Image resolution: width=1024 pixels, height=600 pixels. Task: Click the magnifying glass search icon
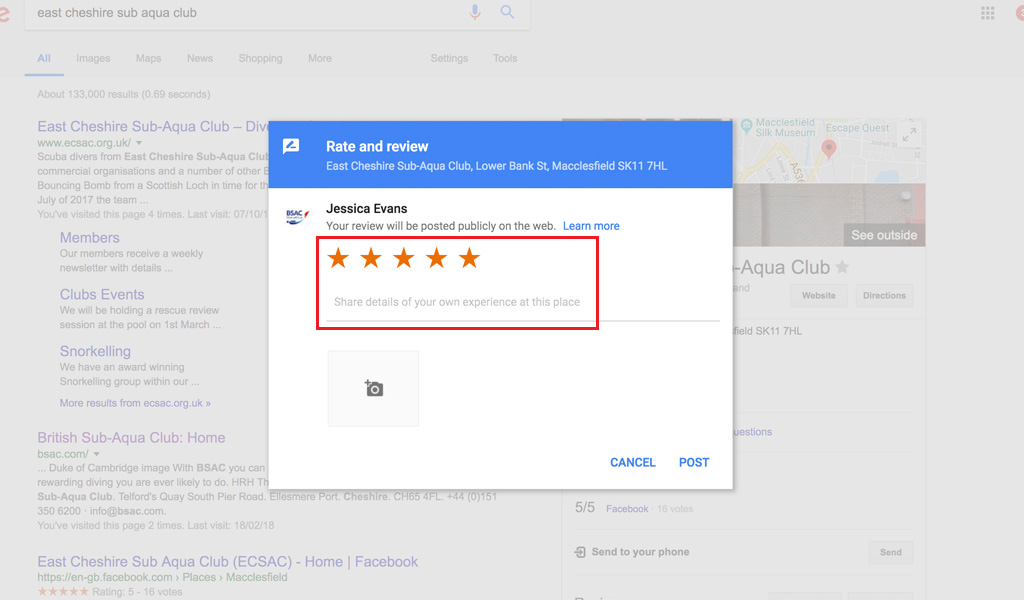[507, 12]
